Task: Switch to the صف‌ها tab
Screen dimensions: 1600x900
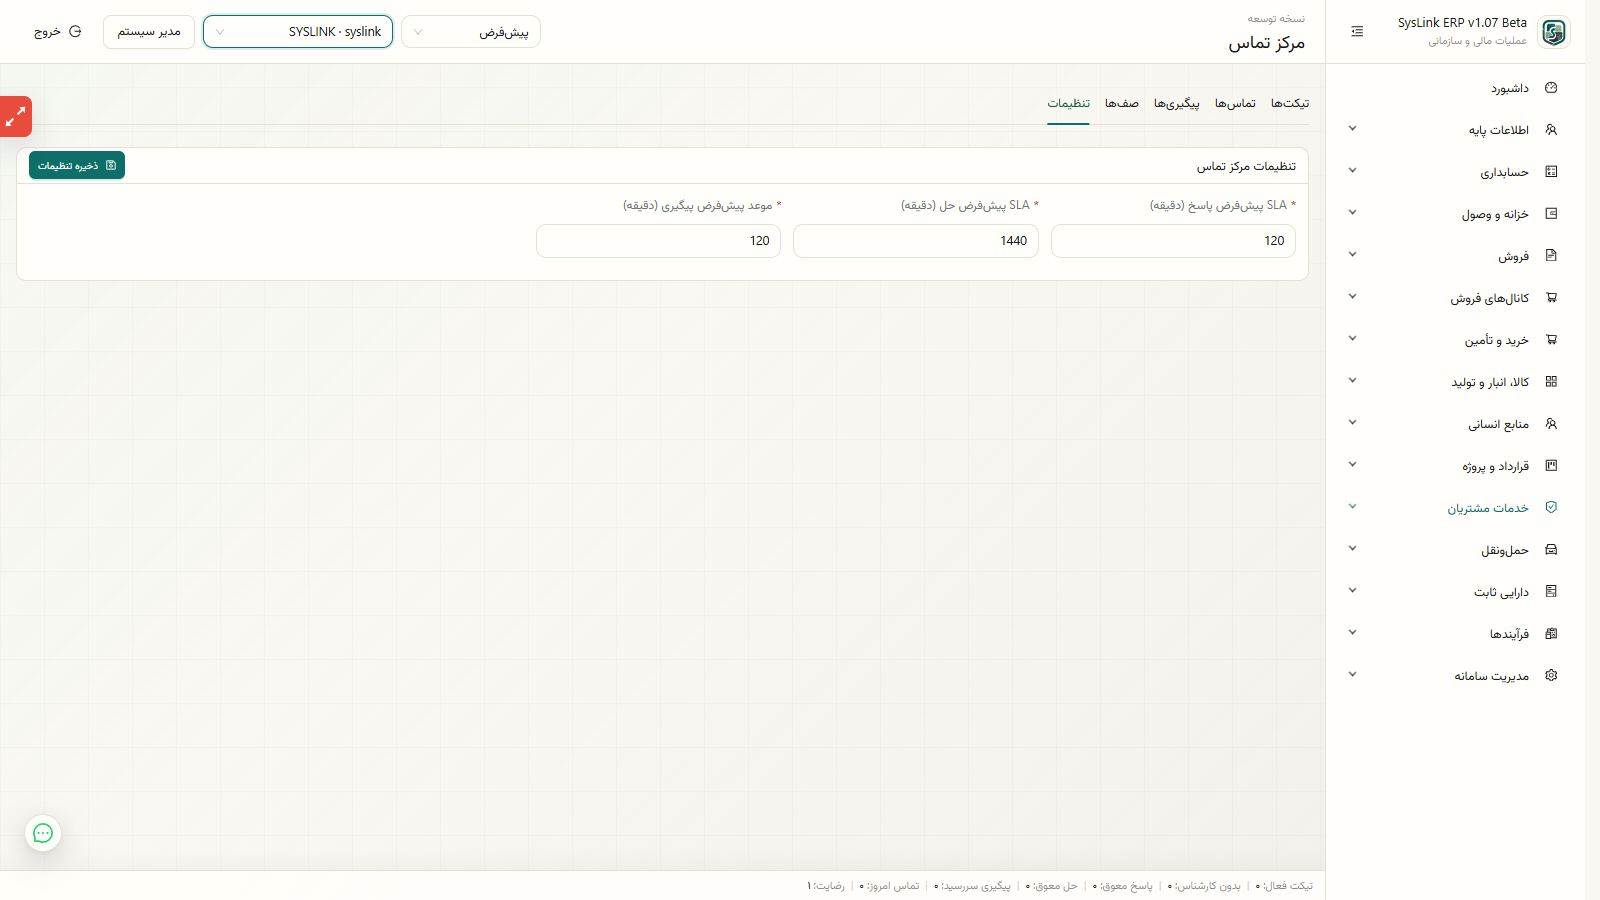Action: (1122, 103)
